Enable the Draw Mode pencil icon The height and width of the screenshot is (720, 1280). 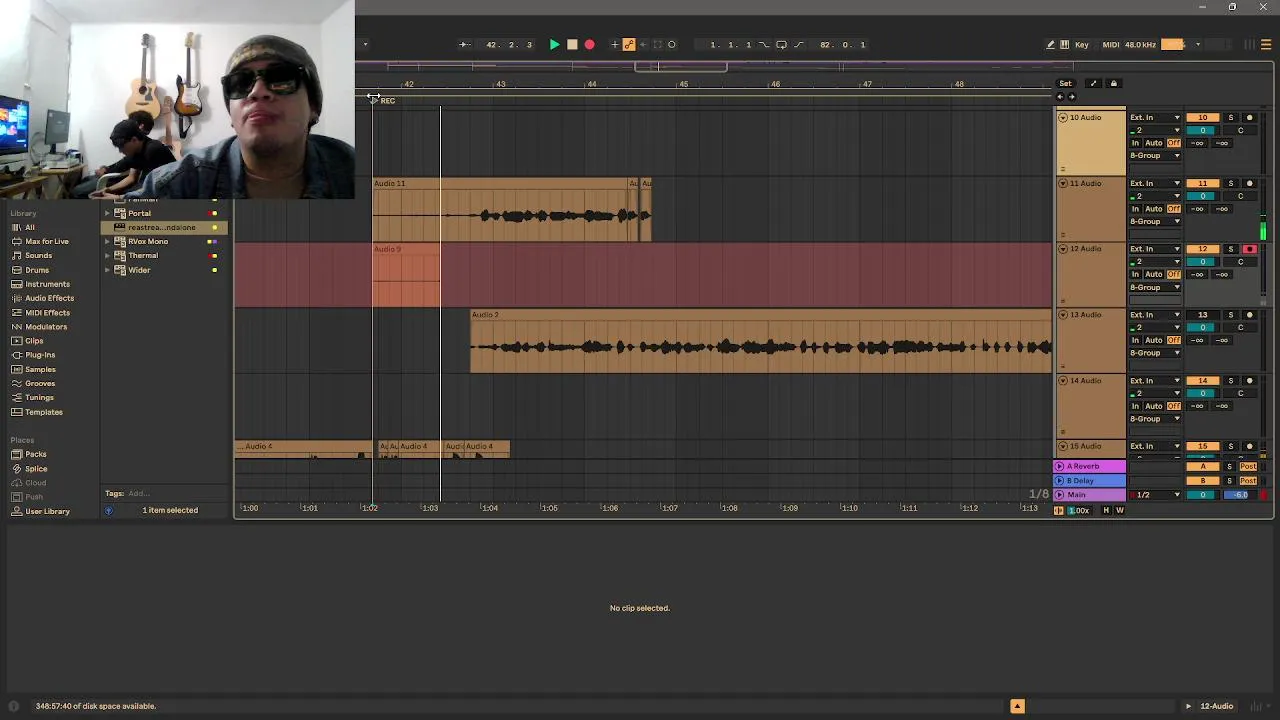click(1050, 44)
